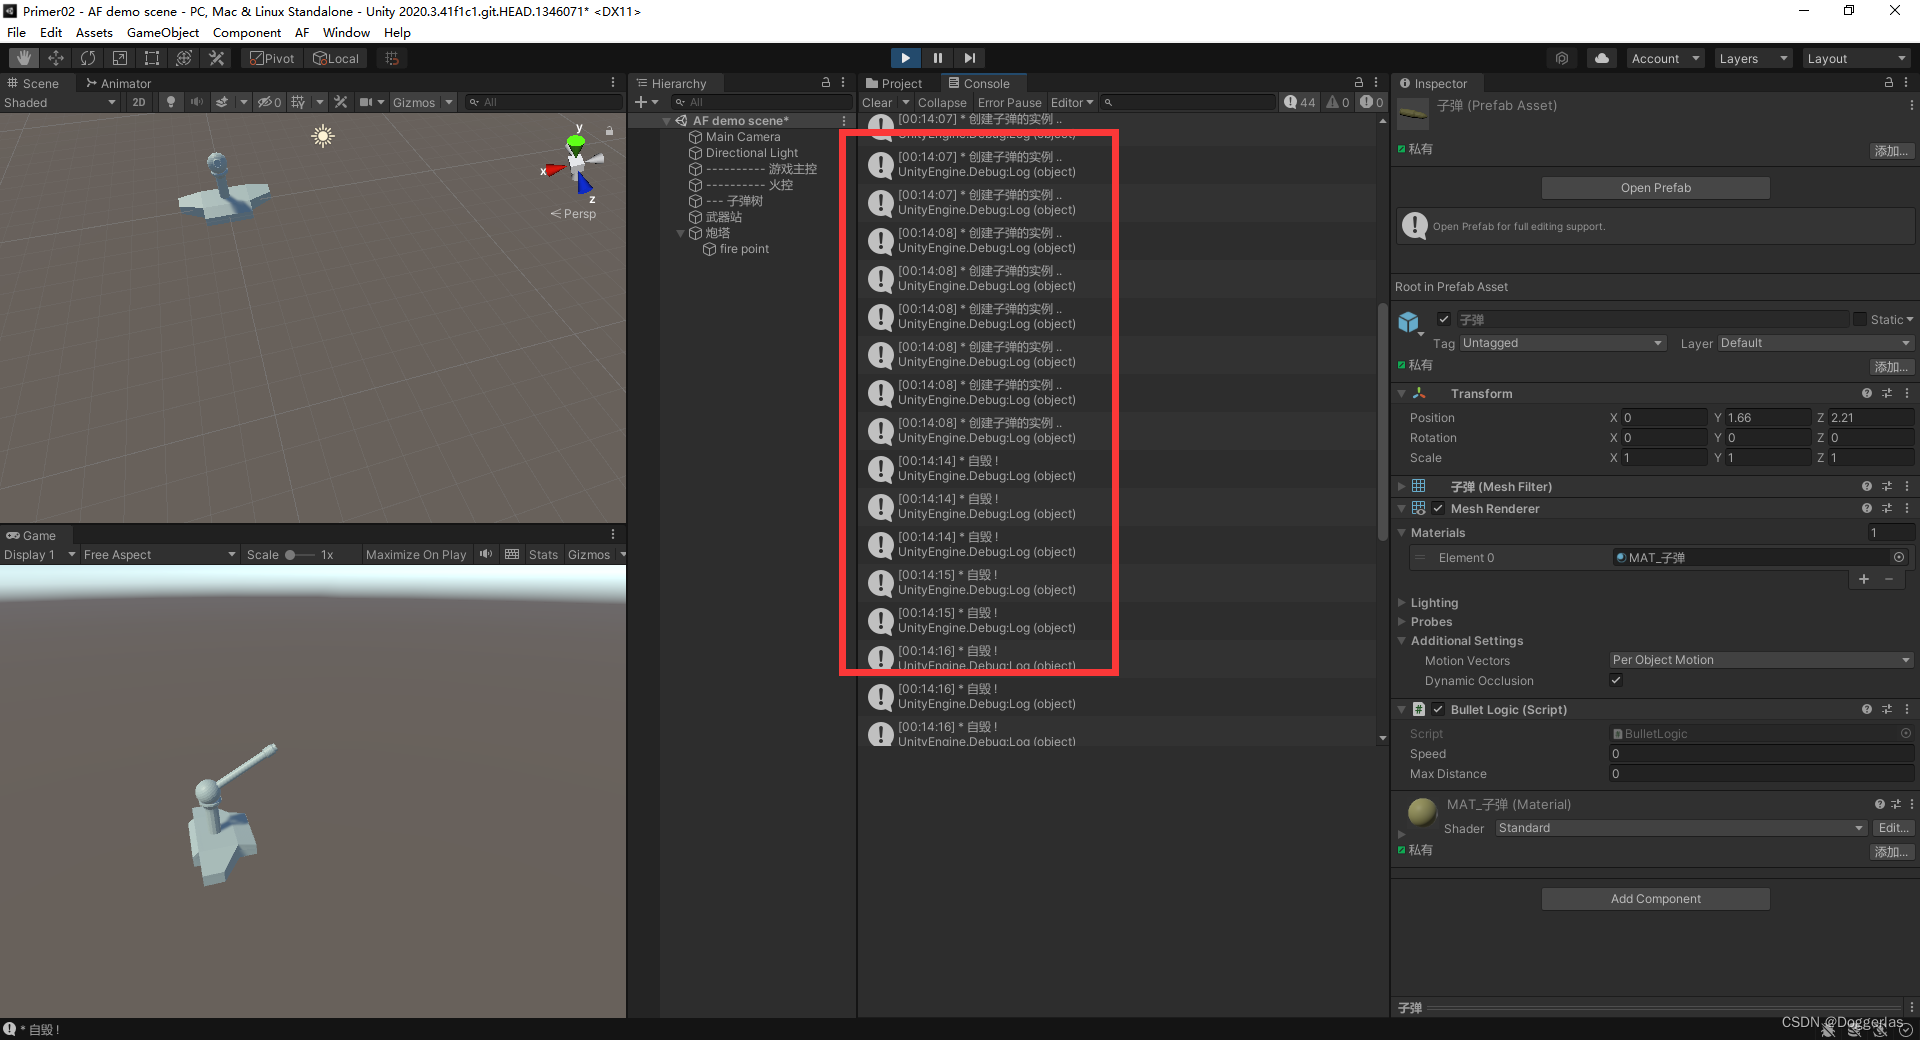Open Motion Vectors dropdown
1920x1040 pixels.
click(1761, 660)
